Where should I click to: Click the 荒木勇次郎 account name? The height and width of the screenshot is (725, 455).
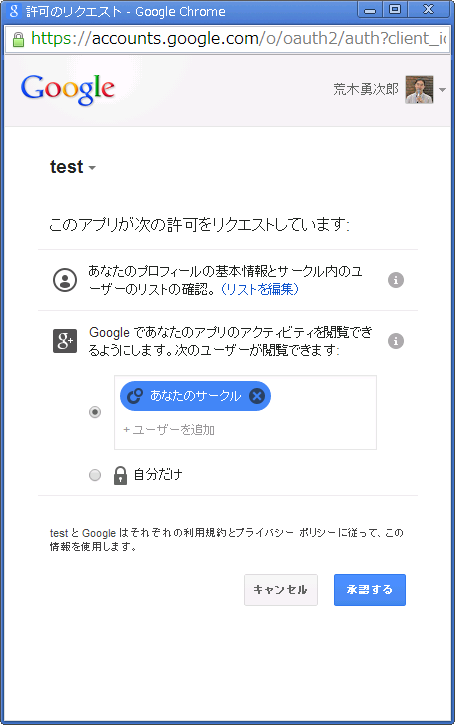coord(366,89)
